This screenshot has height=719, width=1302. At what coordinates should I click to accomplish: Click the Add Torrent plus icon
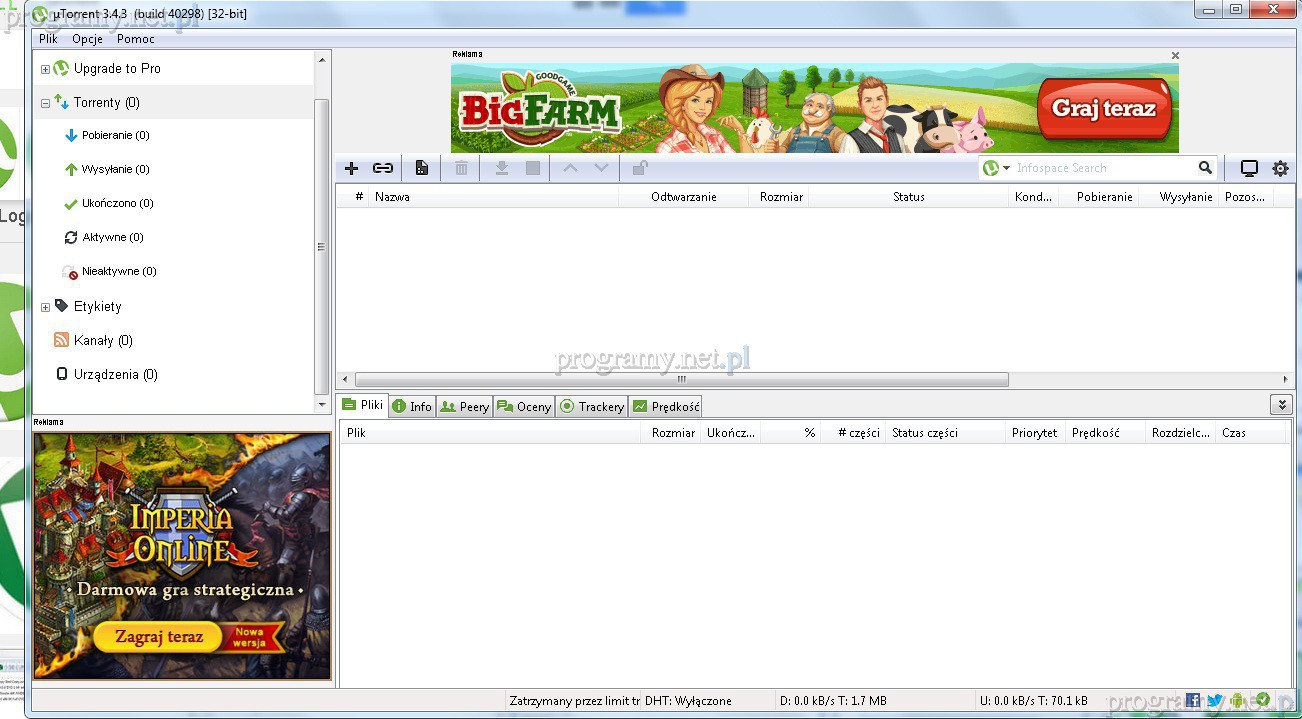click(351, 168)
